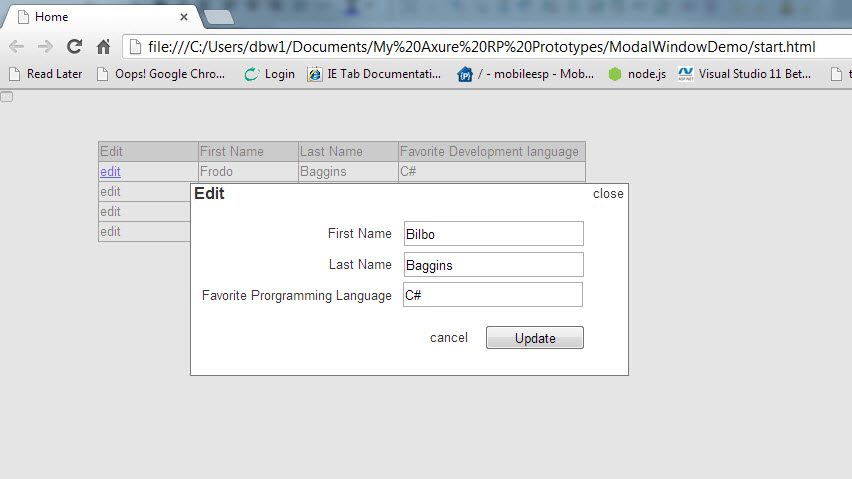Open the node.js bookmark
852x479 pixels.
[x=637, y=74]
